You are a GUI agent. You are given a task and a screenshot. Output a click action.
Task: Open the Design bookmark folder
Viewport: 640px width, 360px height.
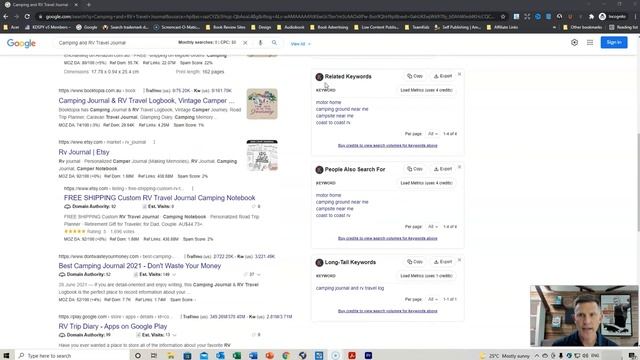point(261,27)
